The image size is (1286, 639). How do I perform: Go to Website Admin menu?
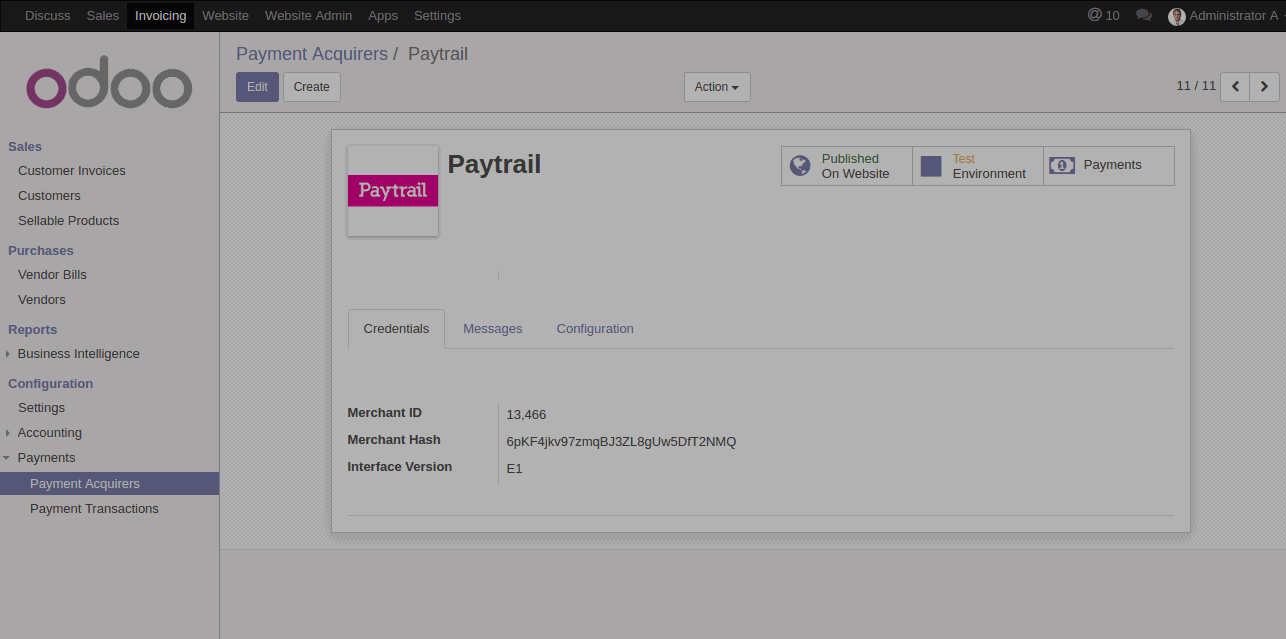pyautogui.click(x=308, y=15)
